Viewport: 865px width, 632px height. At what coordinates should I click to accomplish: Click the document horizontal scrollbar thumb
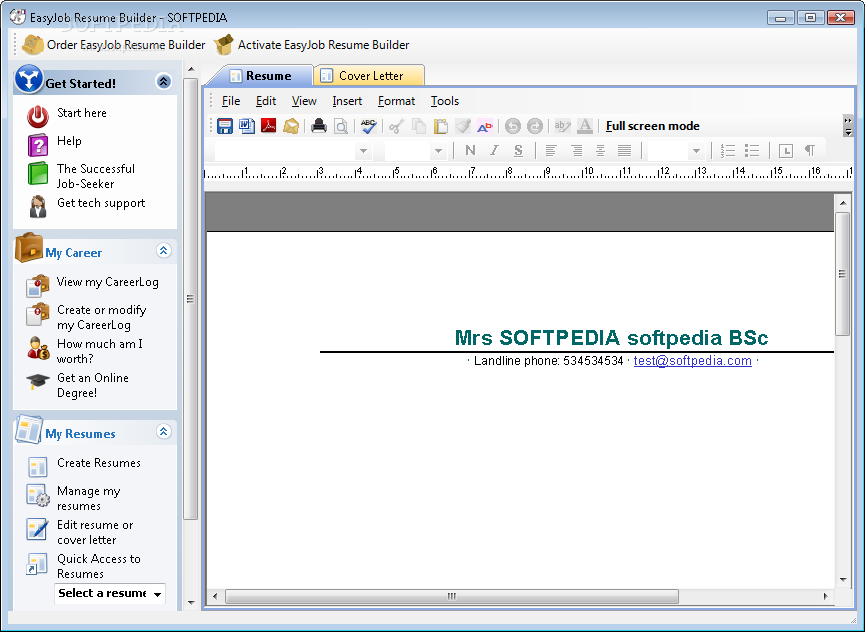(x=452, y=596)
